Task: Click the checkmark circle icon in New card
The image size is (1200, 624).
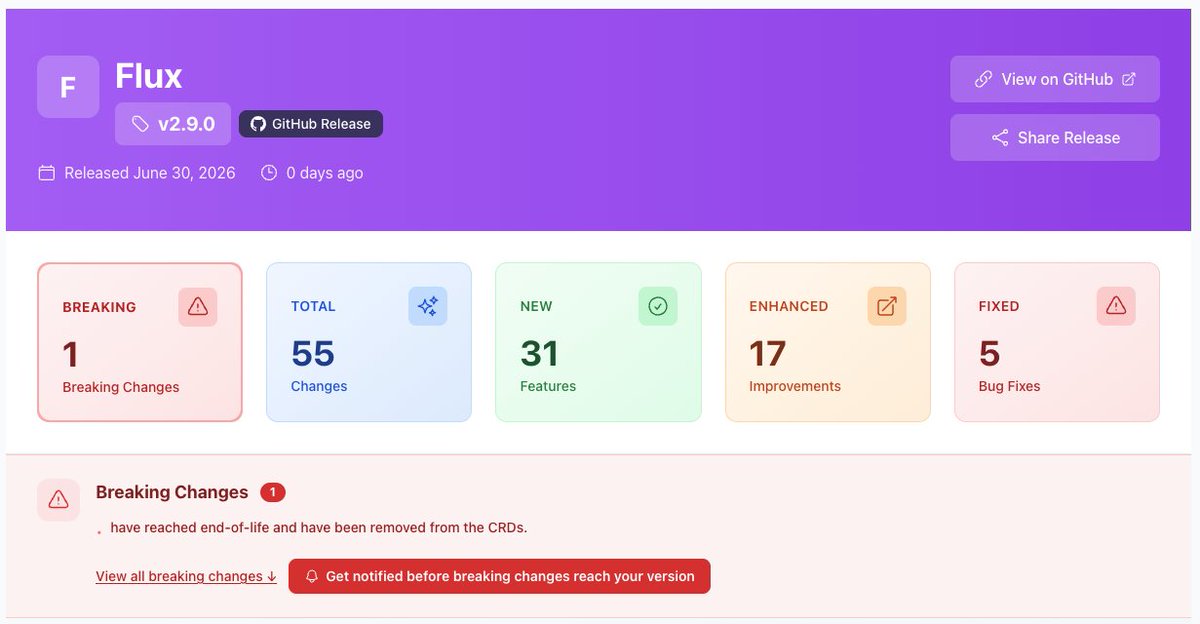Action: [657, 306]
